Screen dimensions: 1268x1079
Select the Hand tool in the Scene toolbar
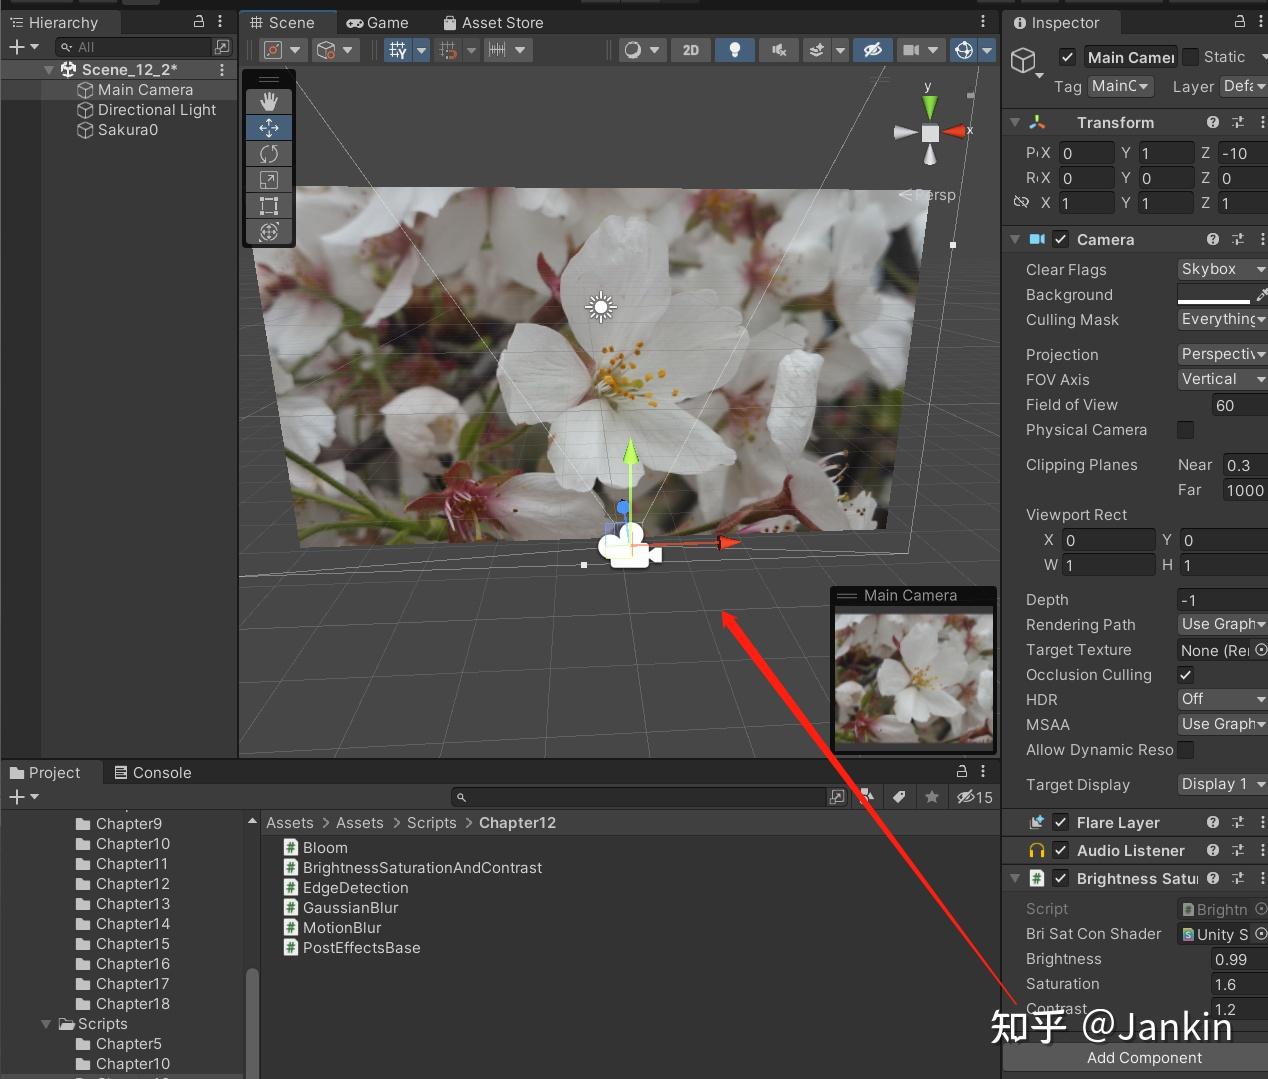tap(268, 100)
